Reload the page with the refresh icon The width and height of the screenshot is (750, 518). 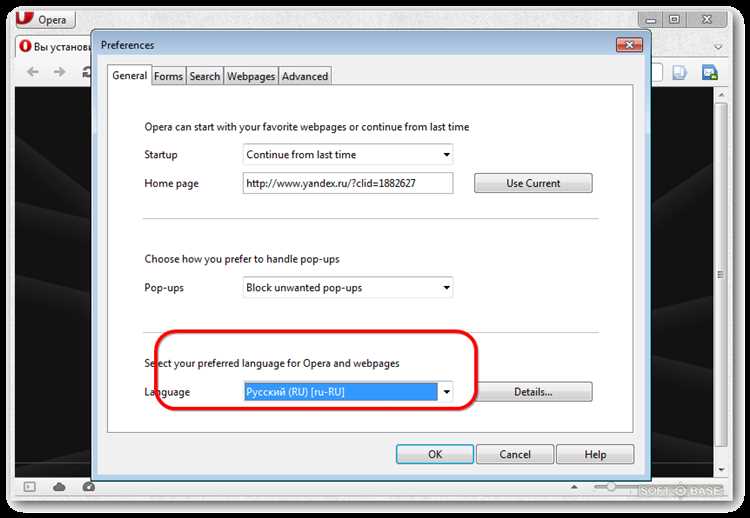tap(86, 72)
